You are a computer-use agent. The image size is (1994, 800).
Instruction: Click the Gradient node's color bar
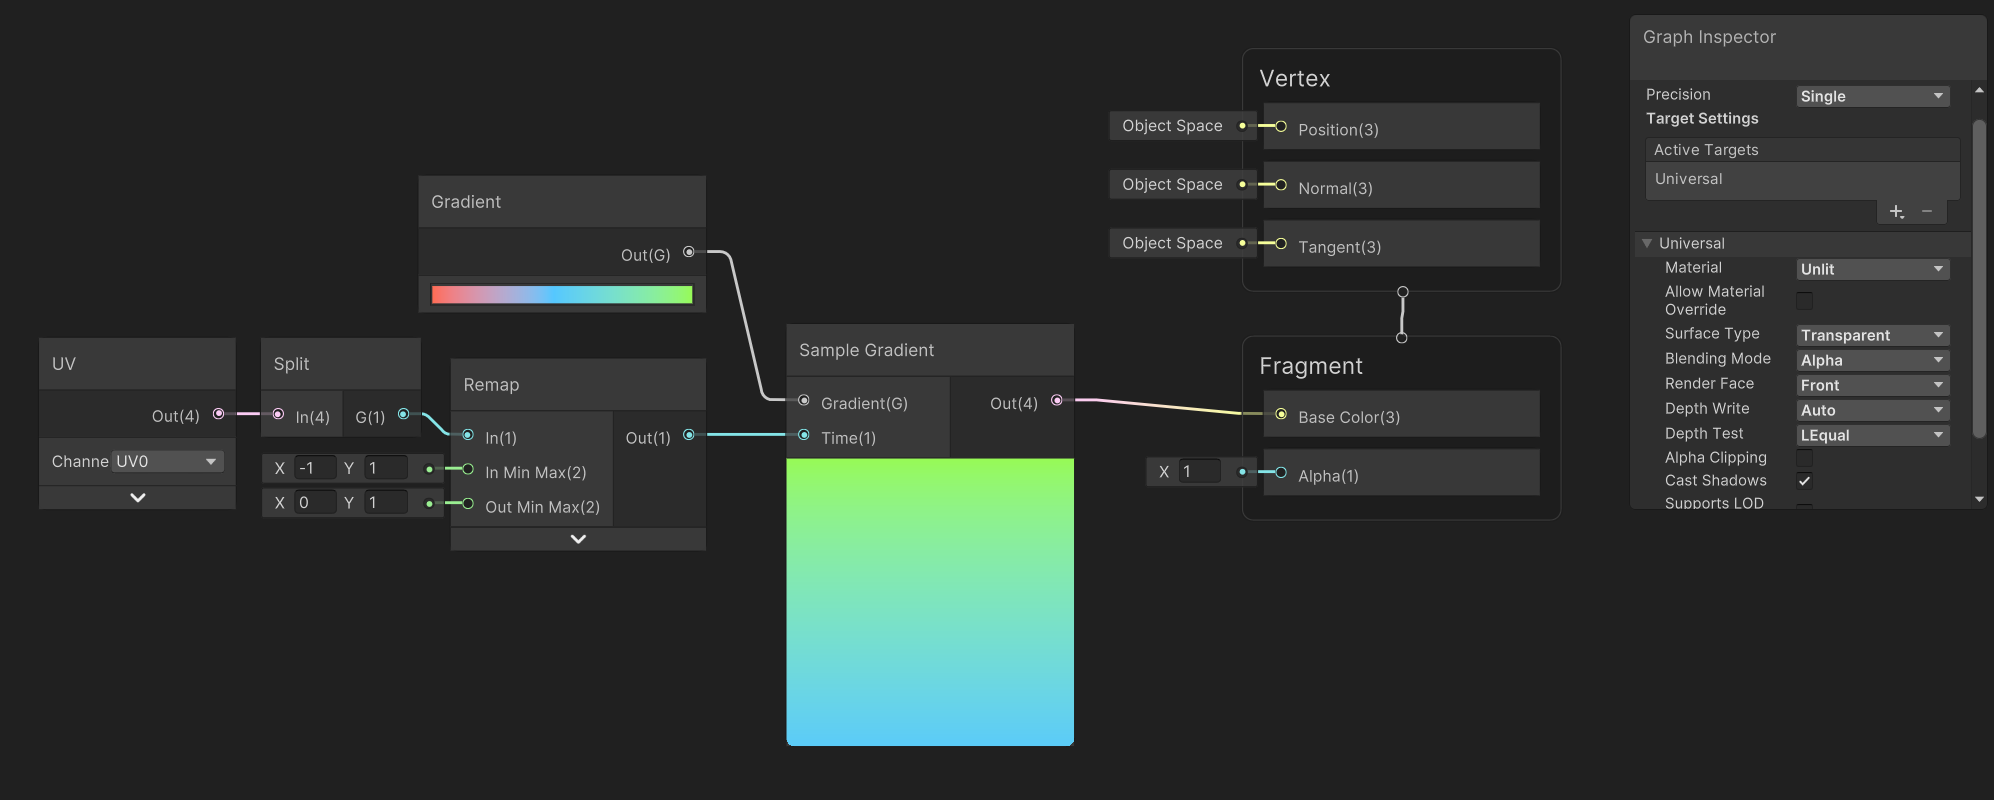coord(562,294)
